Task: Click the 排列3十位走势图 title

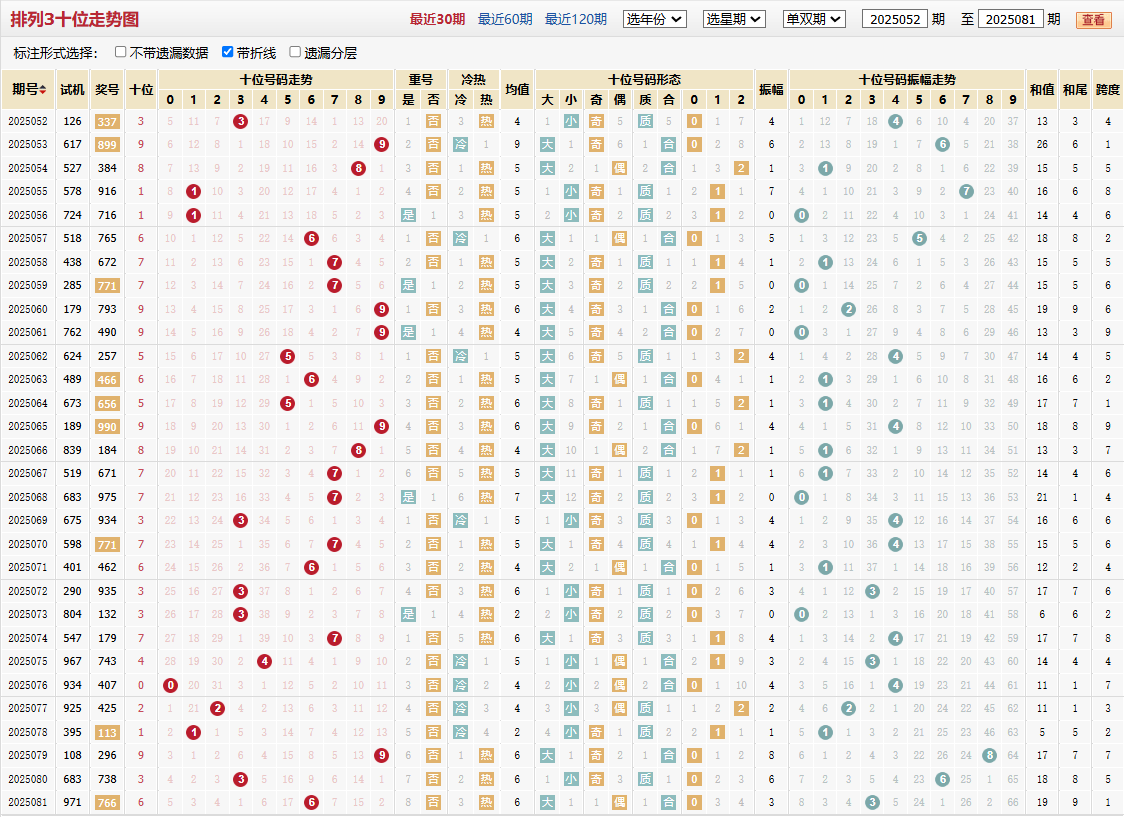Action: click(x=75, y=19)
